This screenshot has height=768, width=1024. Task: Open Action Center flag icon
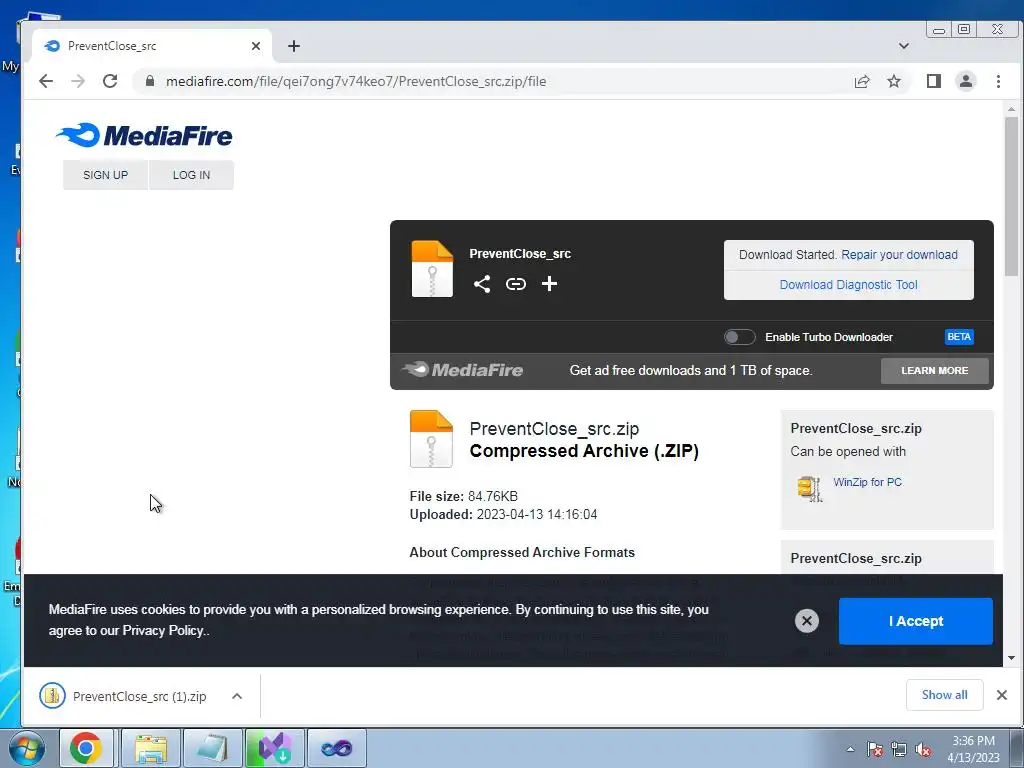(875, 749)
